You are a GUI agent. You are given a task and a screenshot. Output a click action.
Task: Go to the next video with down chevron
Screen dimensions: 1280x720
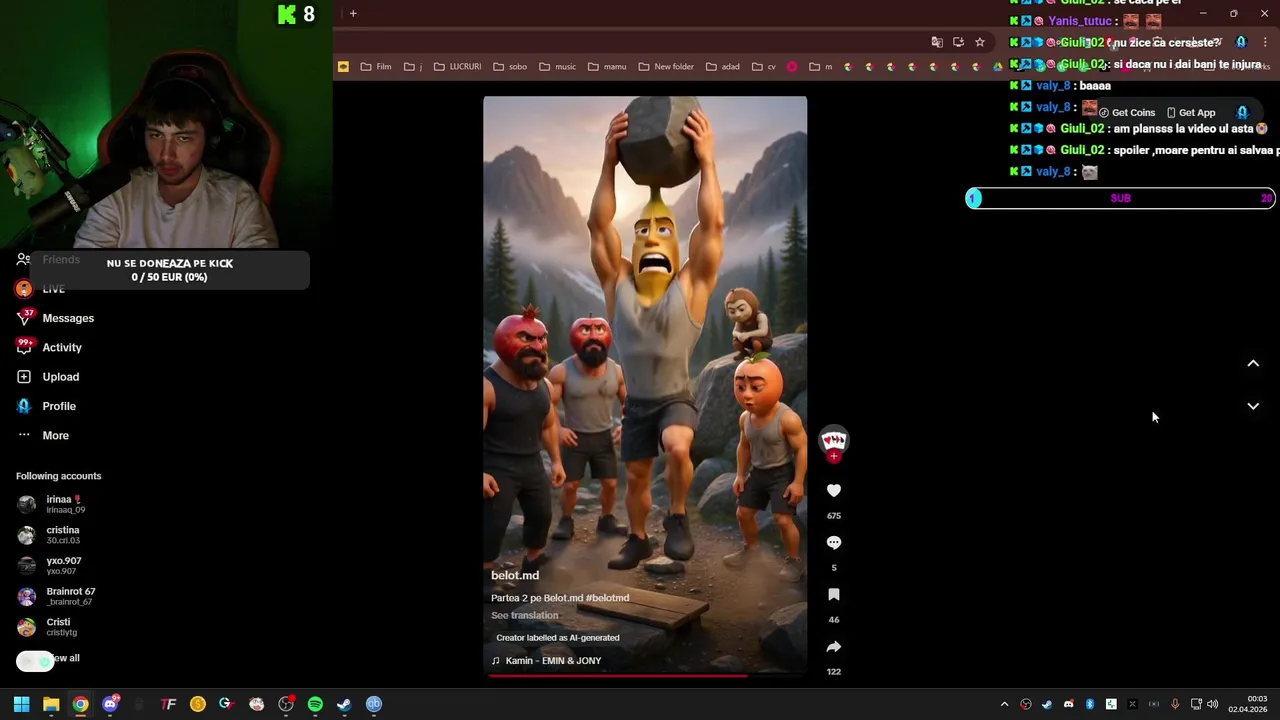pyautogui.click(x=1253, y=406)
